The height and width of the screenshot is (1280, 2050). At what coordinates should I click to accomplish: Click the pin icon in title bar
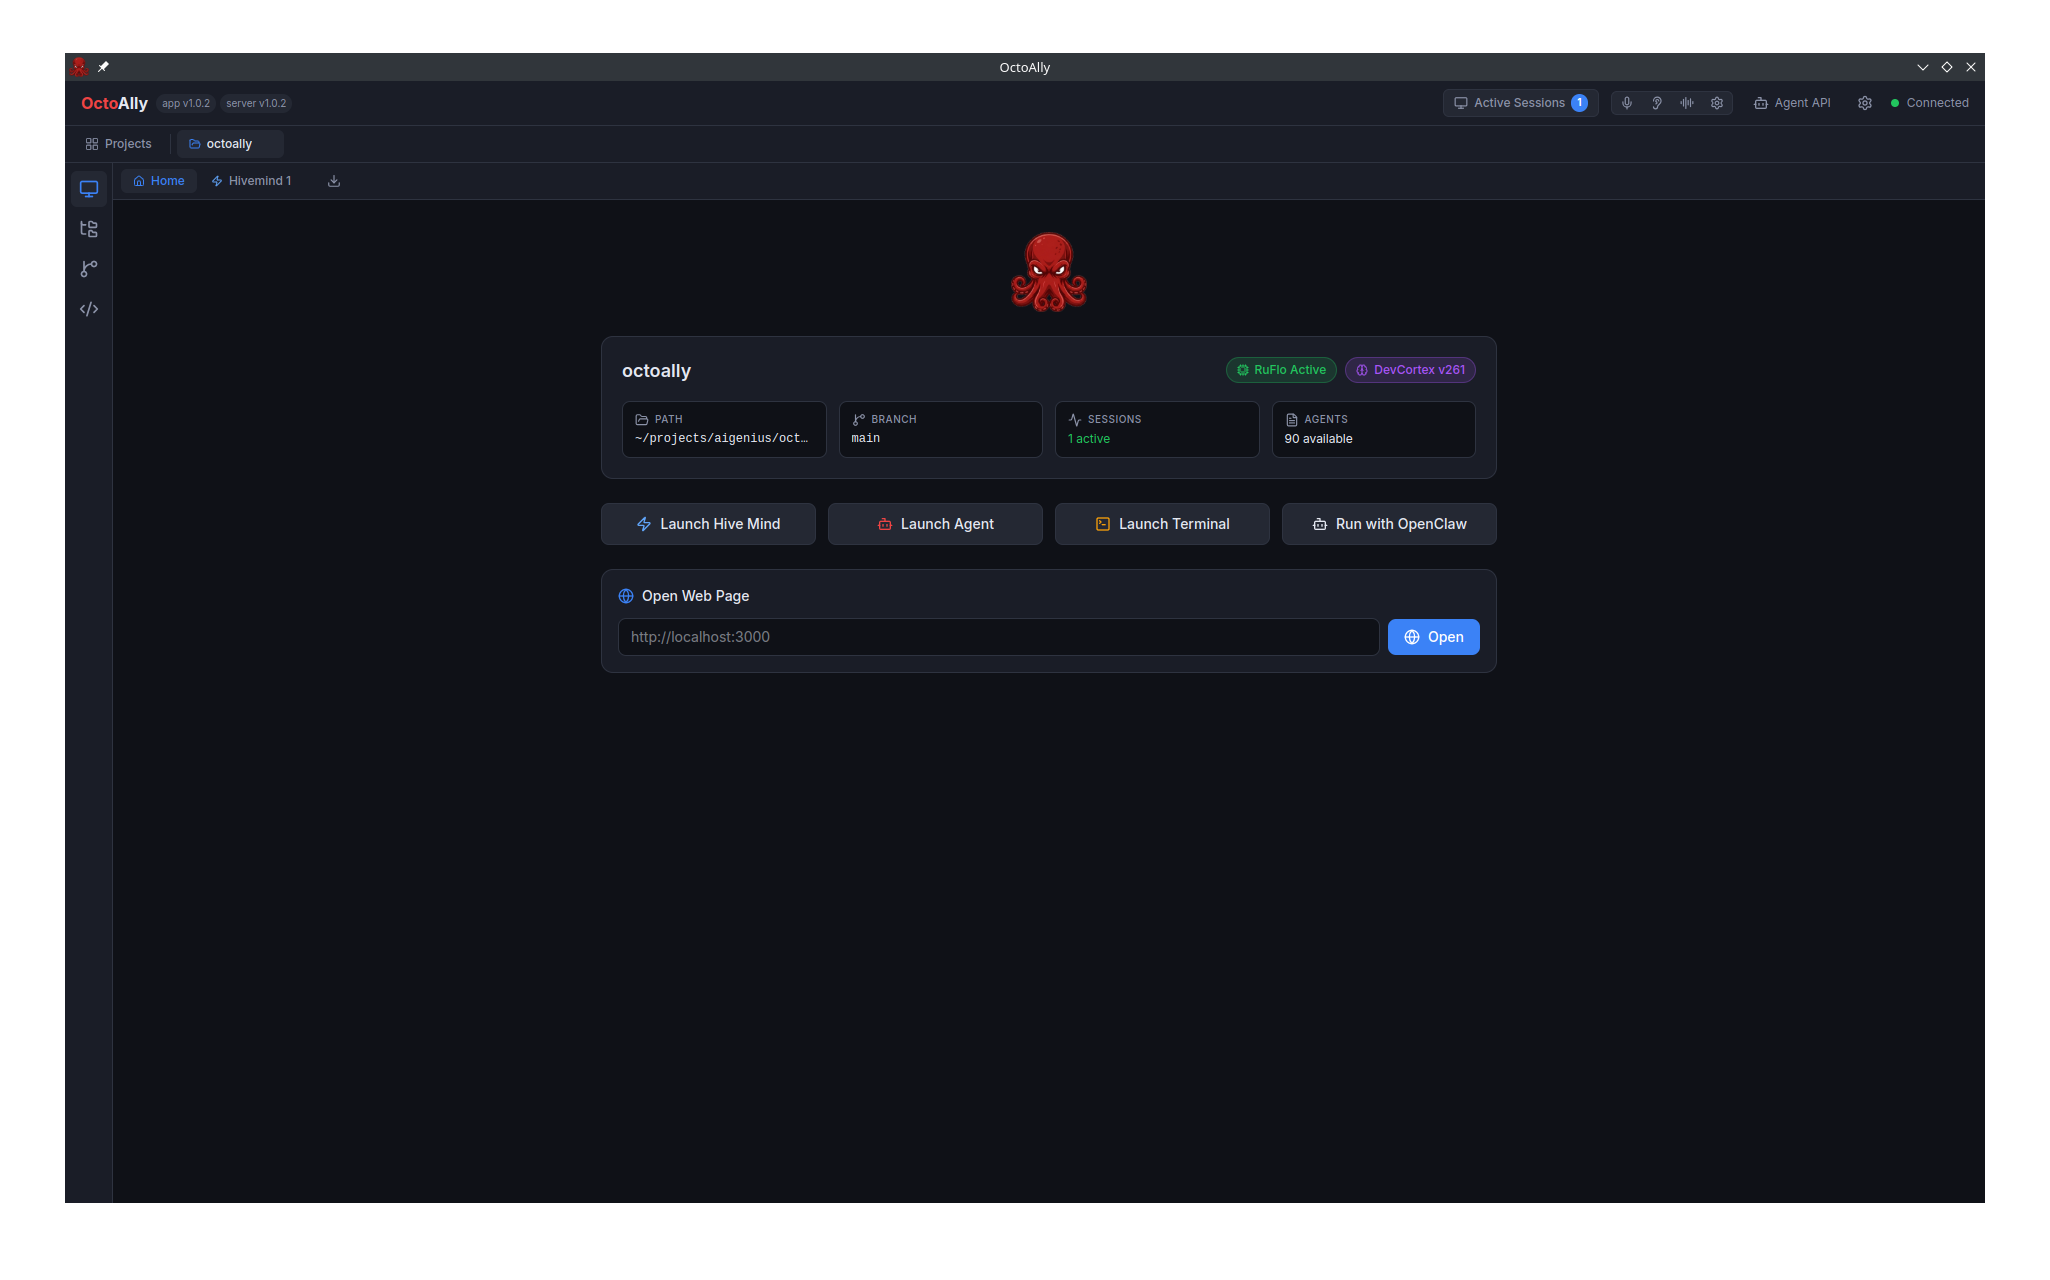click(x=103, y=67)
